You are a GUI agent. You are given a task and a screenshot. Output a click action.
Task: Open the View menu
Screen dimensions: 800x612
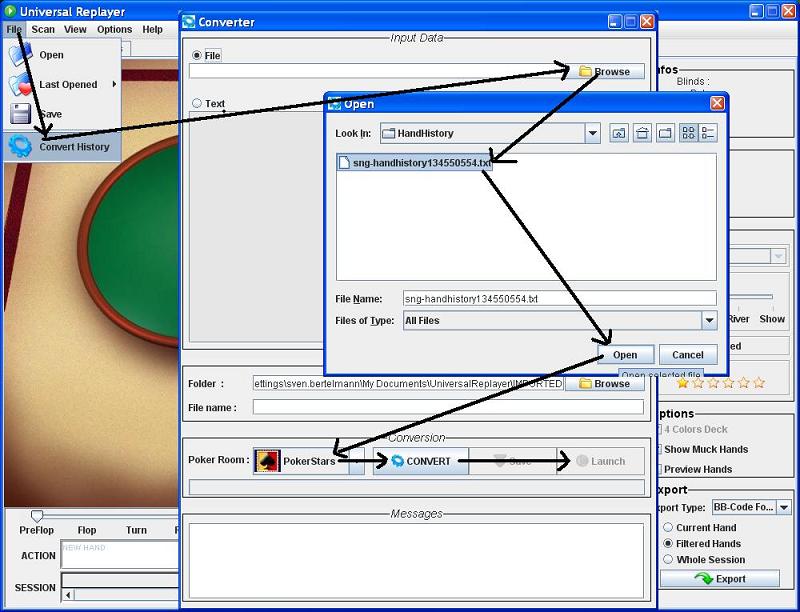tap(75, 30)
